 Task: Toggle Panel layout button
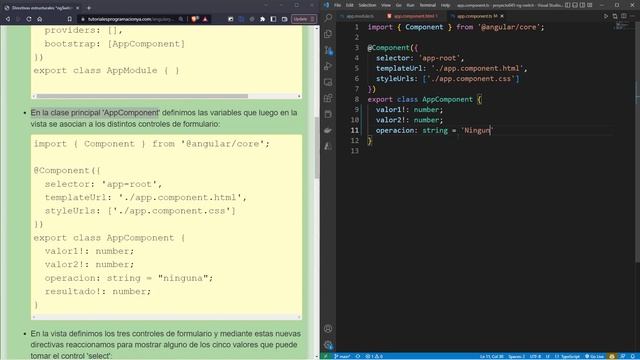click(575, 5)
